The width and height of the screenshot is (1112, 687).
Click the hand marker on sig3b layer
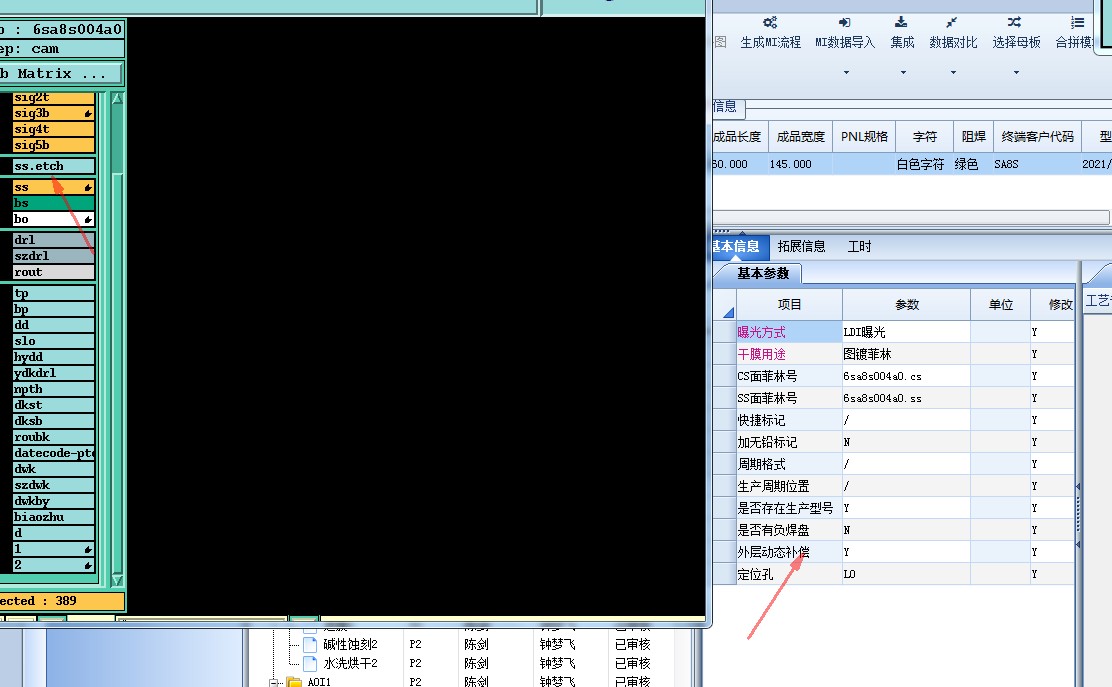(x=88, y=113)
